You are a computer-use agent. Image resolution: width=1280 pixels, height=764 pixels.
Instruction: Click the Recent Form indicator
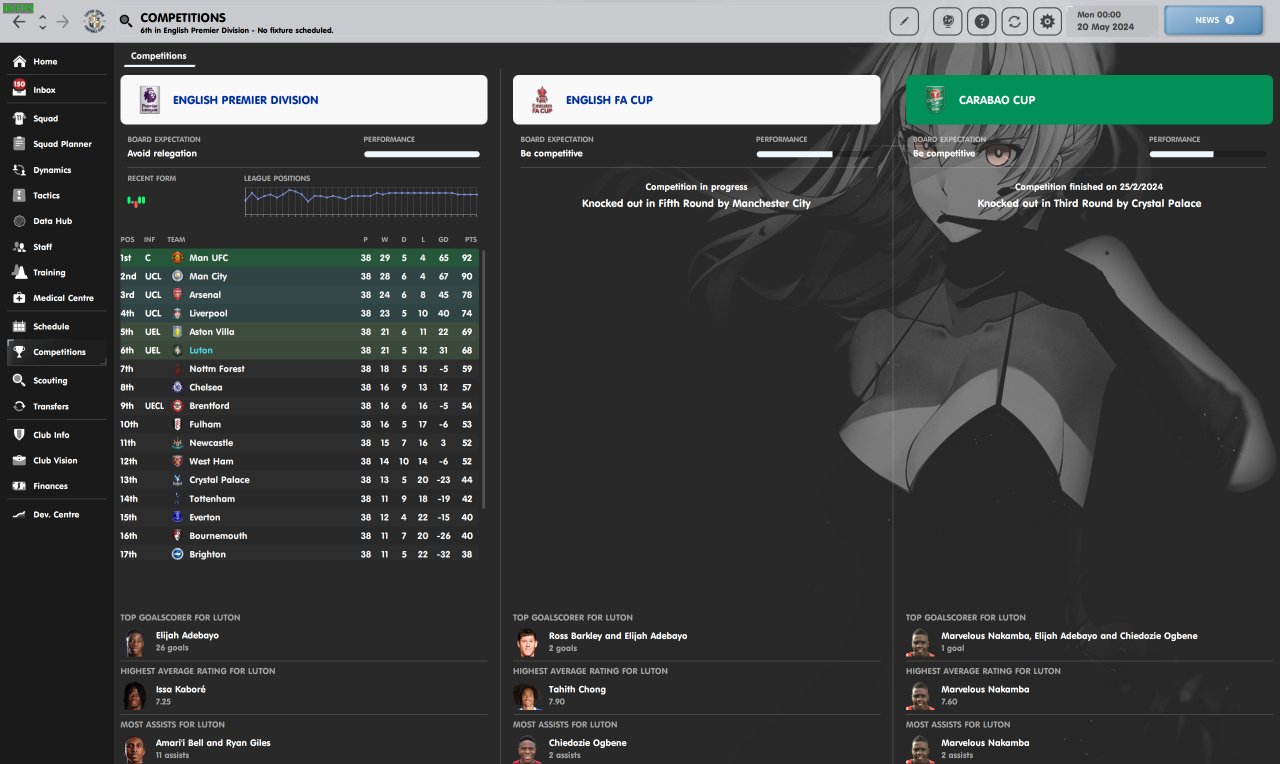pos(136,201)
